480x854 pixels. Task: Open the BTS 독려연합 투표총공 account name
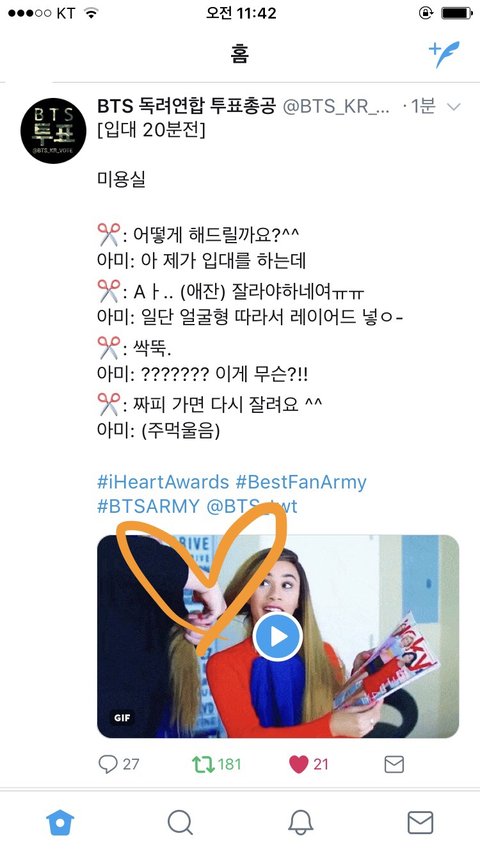click(187, 106)
